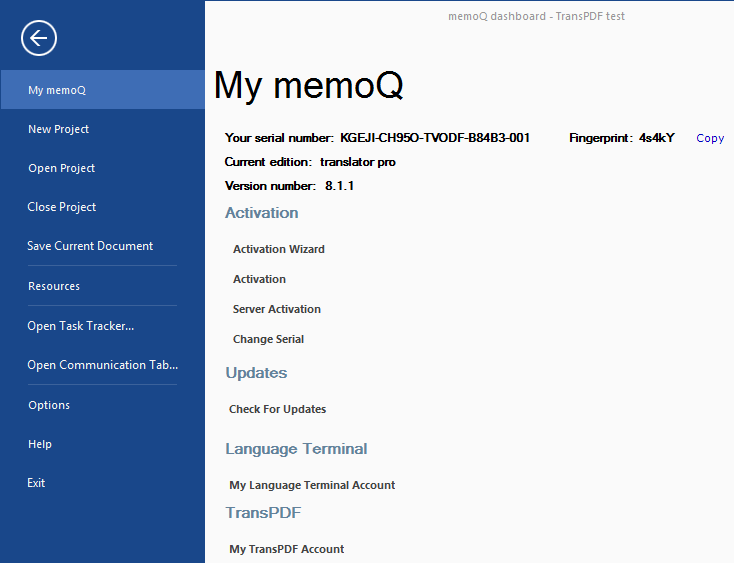The height and width of the screenshot is (563, 734).
Task: Click serial number KGEJI-CH95O-TVODF-B84B3-001
Action: point(435,138)
